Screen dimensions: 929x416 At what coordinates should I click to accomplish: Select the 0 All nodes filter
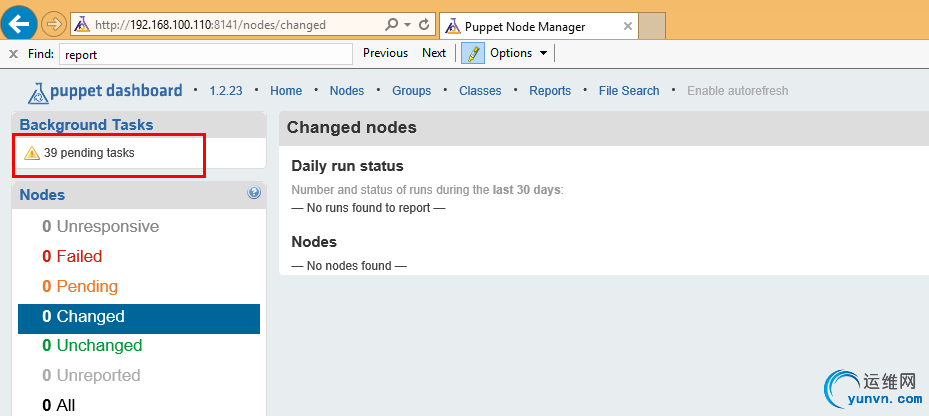tap(59, 405)
